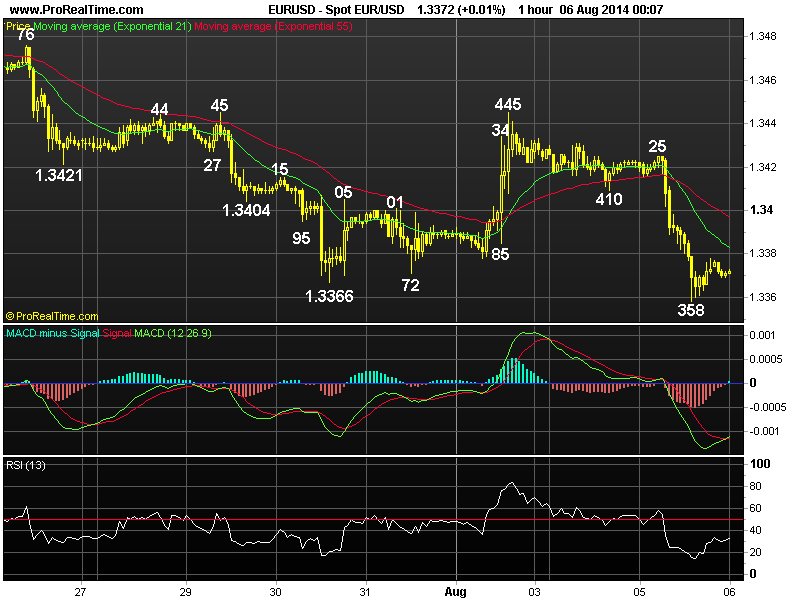Click the "29" date label on the time axis

coord(186,592)
